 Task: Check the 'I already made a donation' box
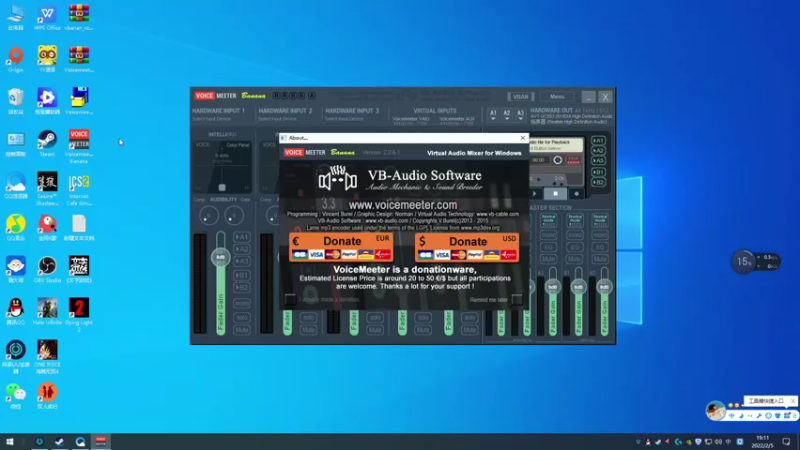coord(290,299)
